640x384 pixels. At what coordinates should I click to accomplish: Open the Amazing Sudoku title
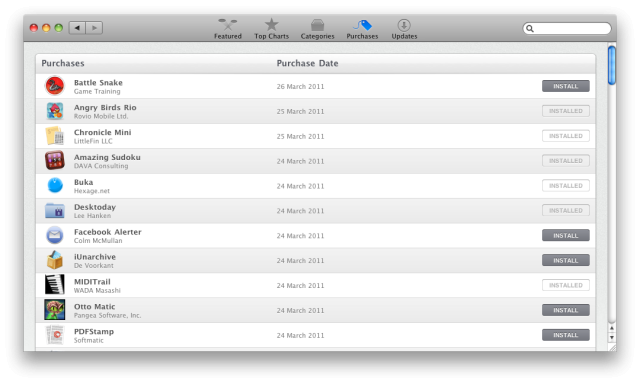pyautogui.click(x=107, y=157)
